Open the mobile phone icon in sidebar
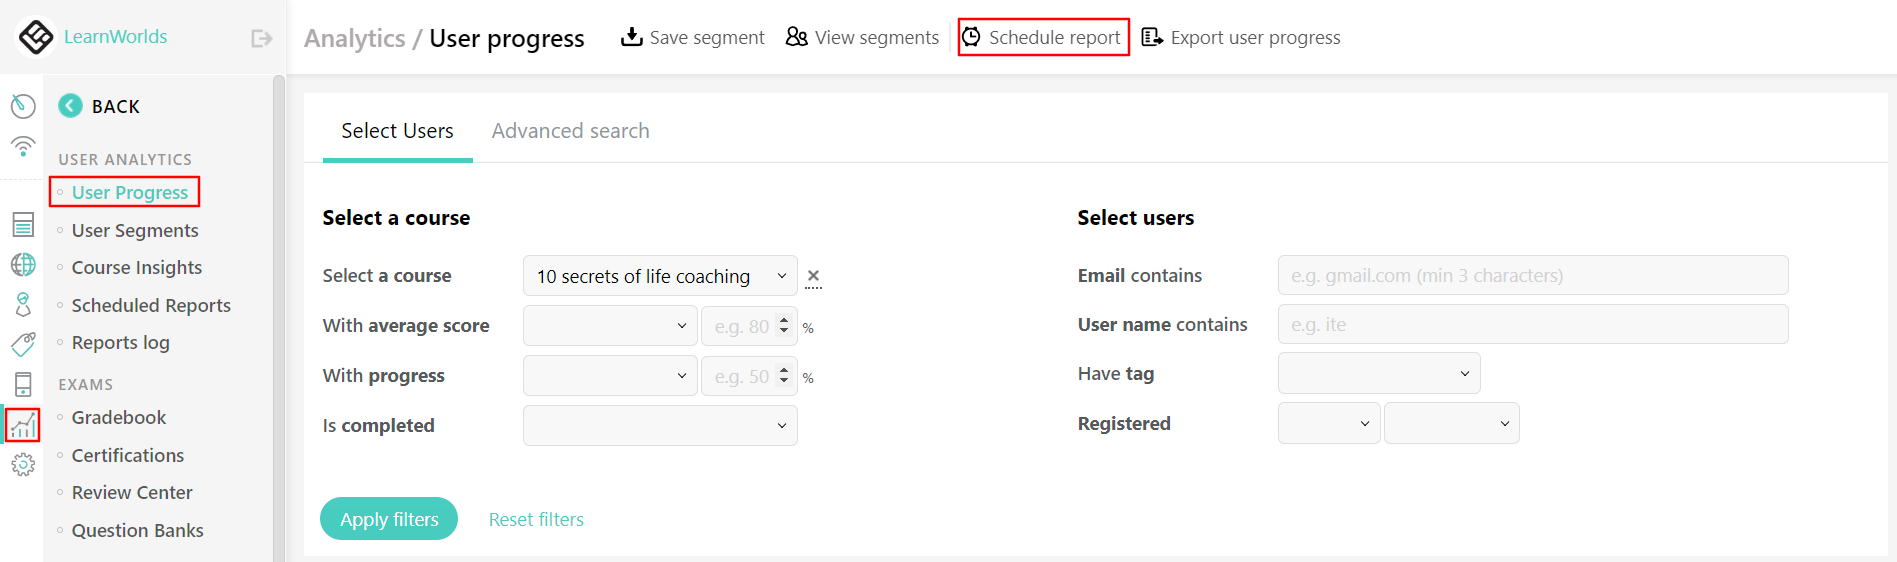1897x562 pixels. point(23,384)
